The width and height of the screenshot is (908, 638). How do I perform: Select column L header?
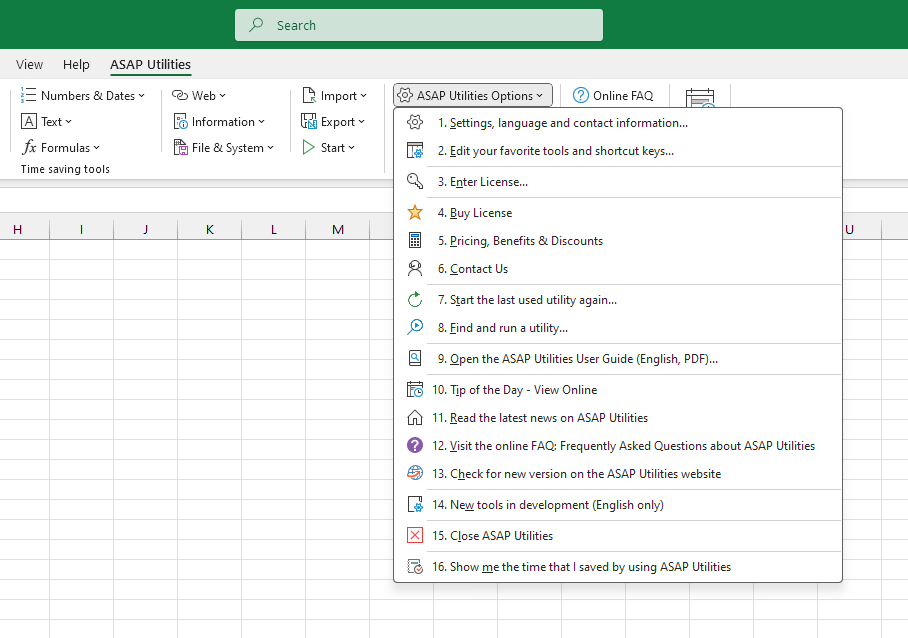coord(274,230)
